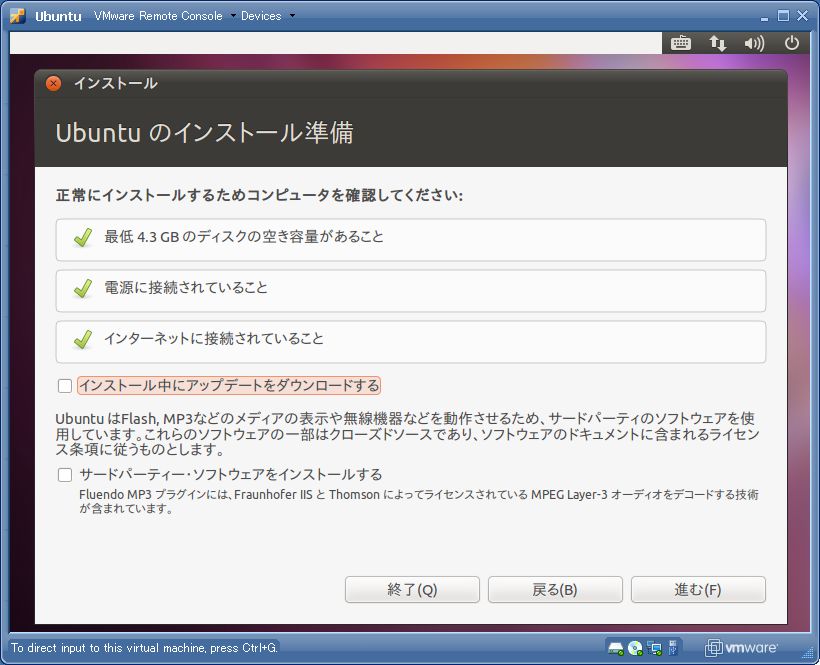Open the VMware Remote Console dropdown menu
This screenshot has height=665, width=820.
point(165,16)
